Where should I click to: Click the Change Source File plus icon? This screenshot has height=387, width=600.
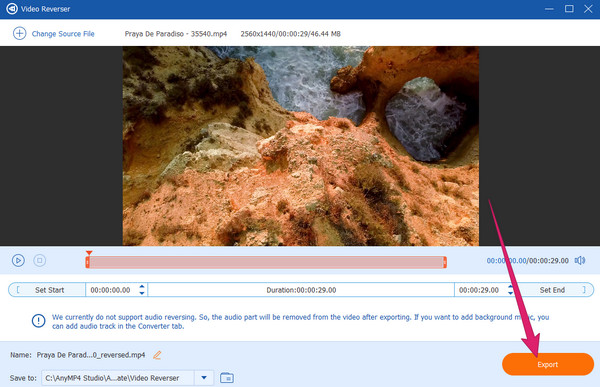coord(20,33)
